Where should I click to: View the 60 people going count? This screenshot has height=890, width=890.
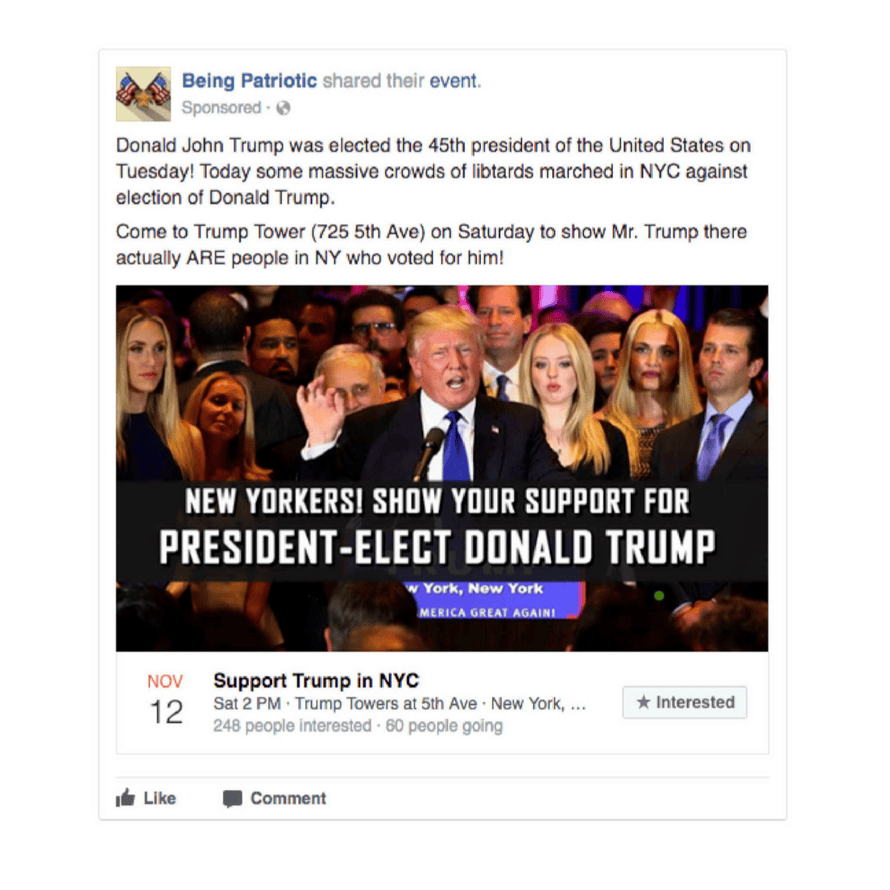[444, 726]
